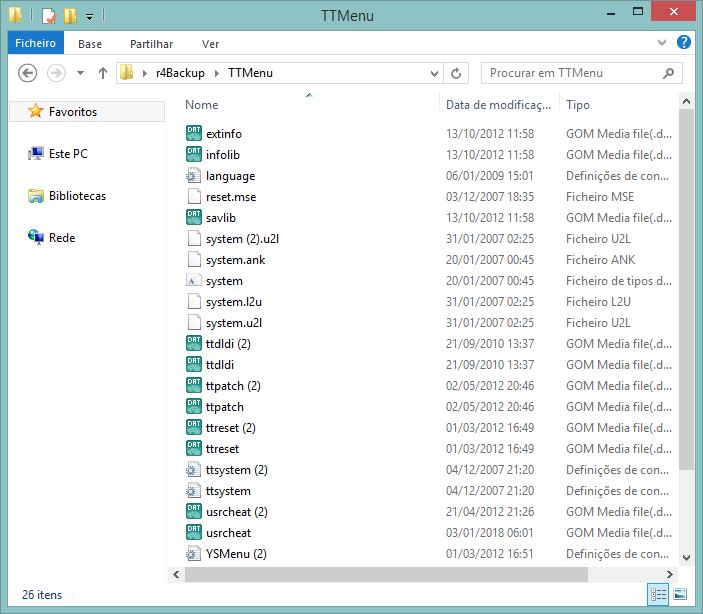This screenshot has width=703, height=614.
Task: Expand the address bar history dropdown
Action: [434, 73]
